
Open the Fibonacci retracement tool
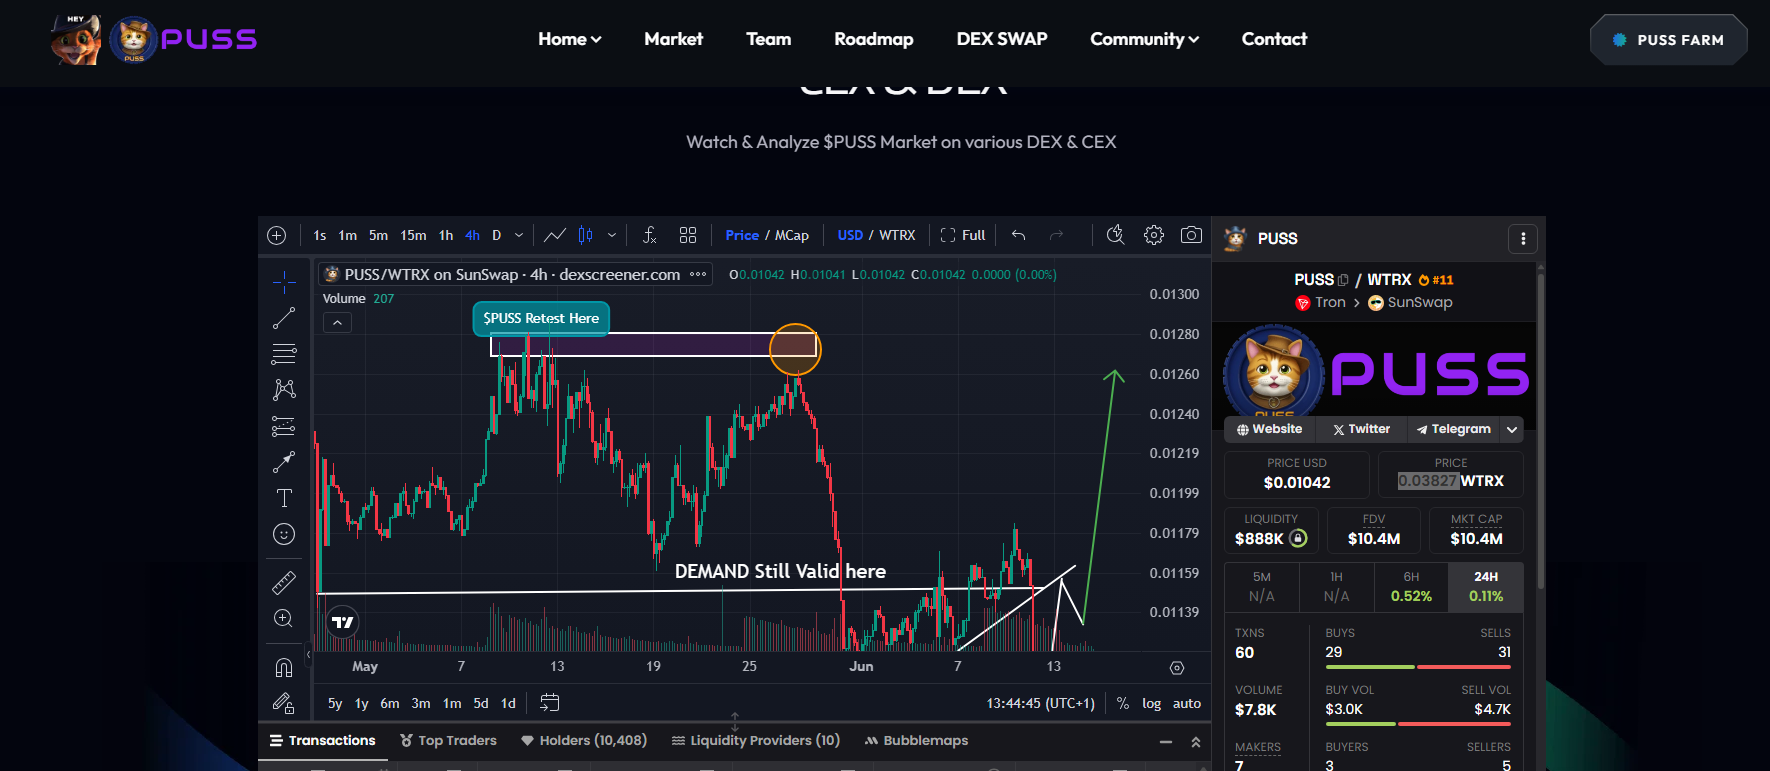[284, 354]
